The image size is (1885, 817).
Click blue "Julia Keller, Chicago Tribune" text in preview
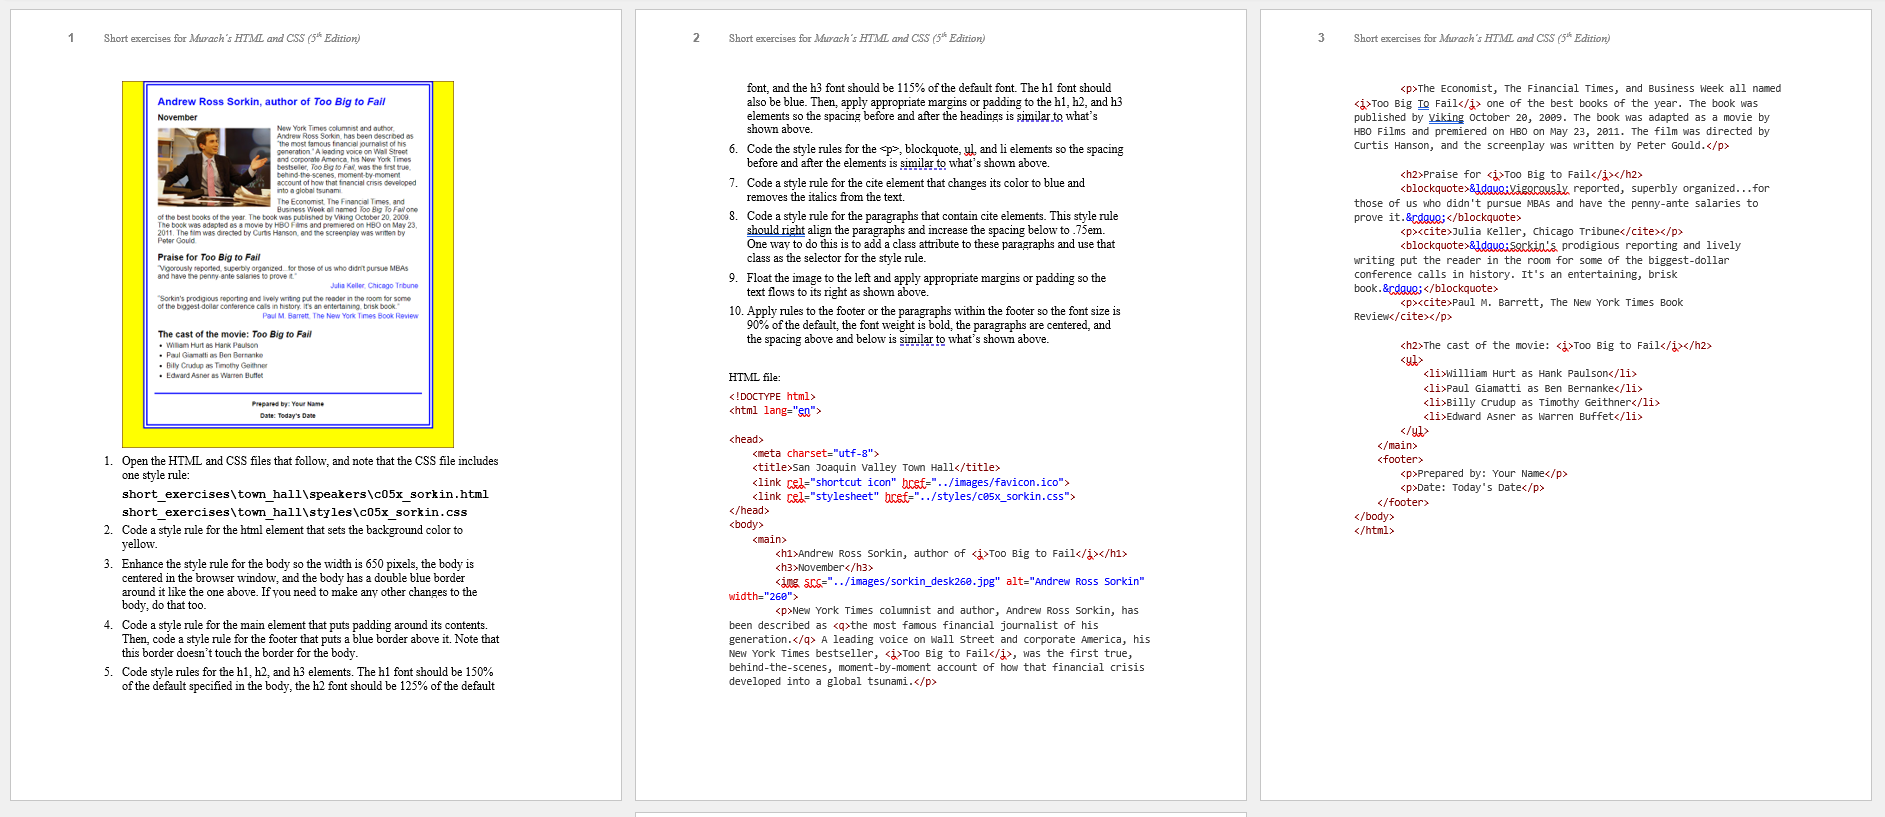pos(374,285)
